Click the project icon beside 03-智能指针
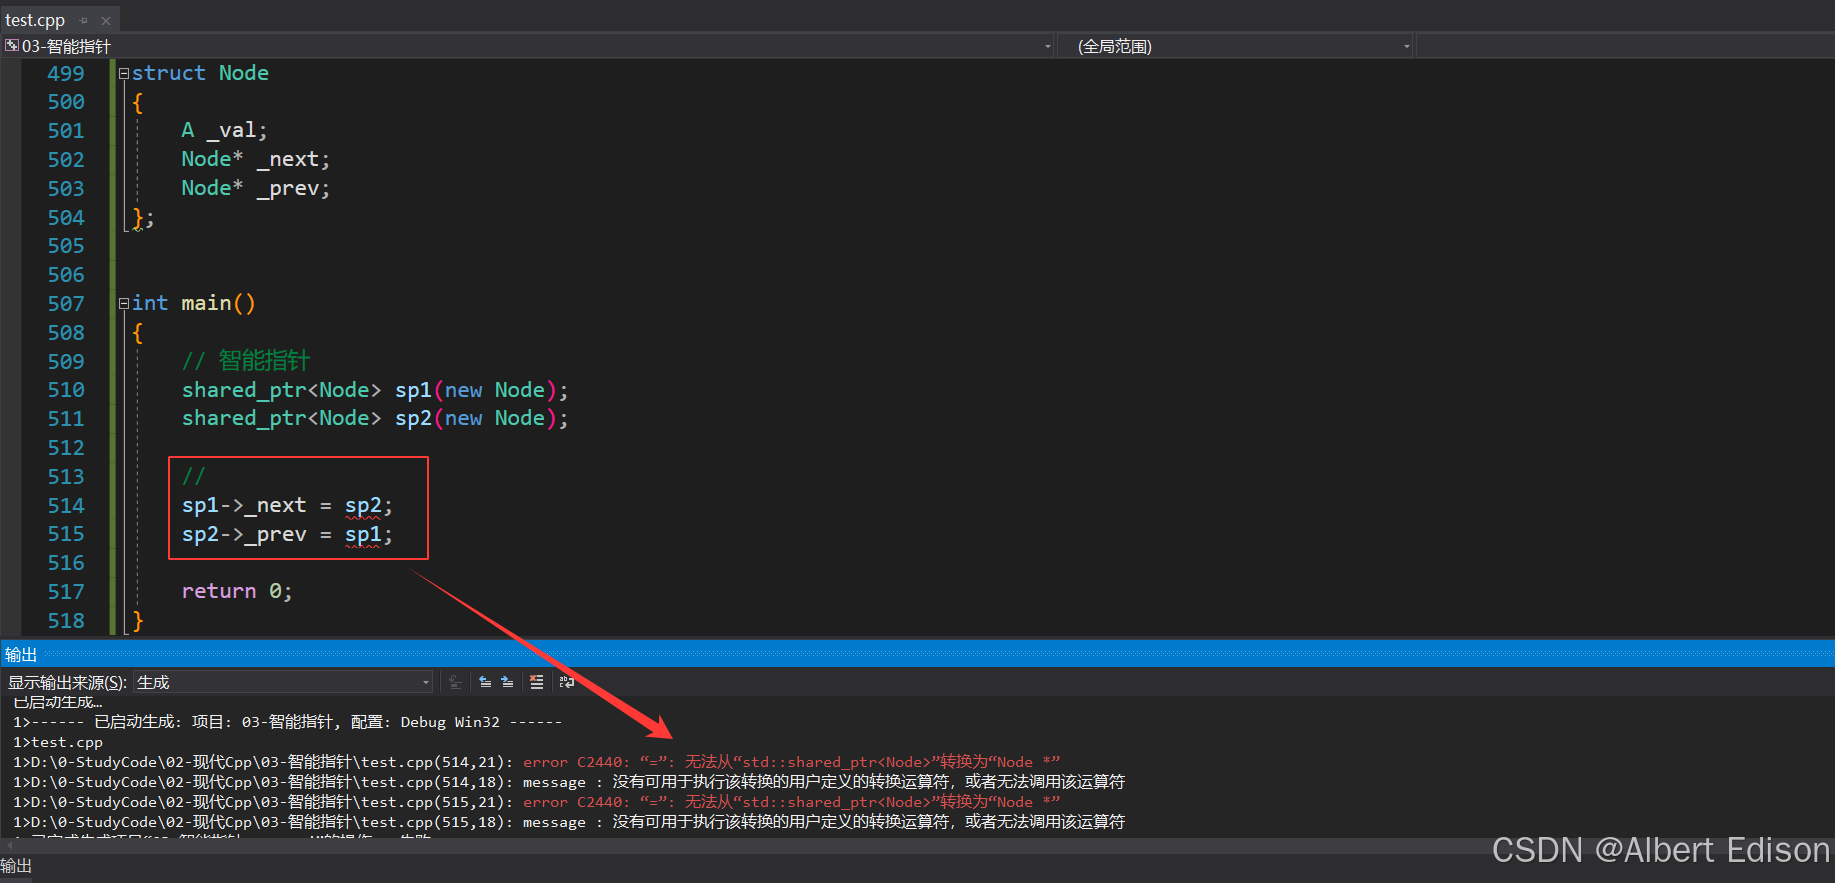The image size is (1835, 883). tap(12, 46)
